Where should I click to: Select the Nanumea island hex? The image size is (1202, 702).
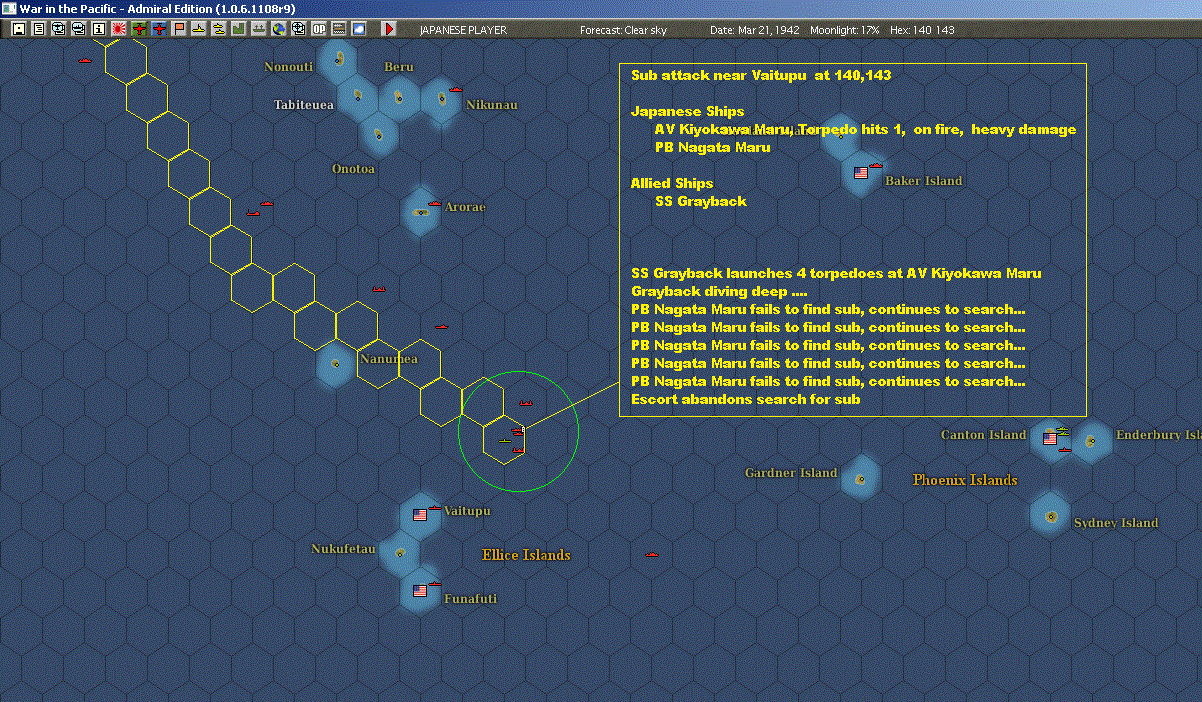click(335, 364)
